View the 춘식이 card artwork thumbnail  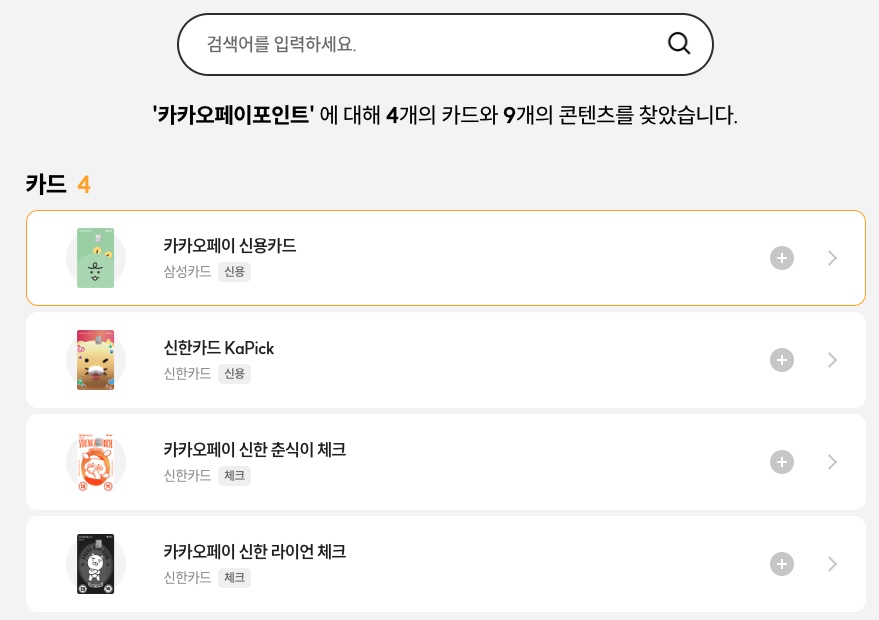95,462
